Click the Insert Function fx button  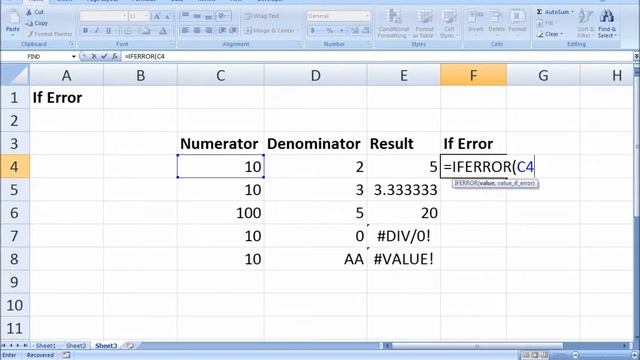115,56
